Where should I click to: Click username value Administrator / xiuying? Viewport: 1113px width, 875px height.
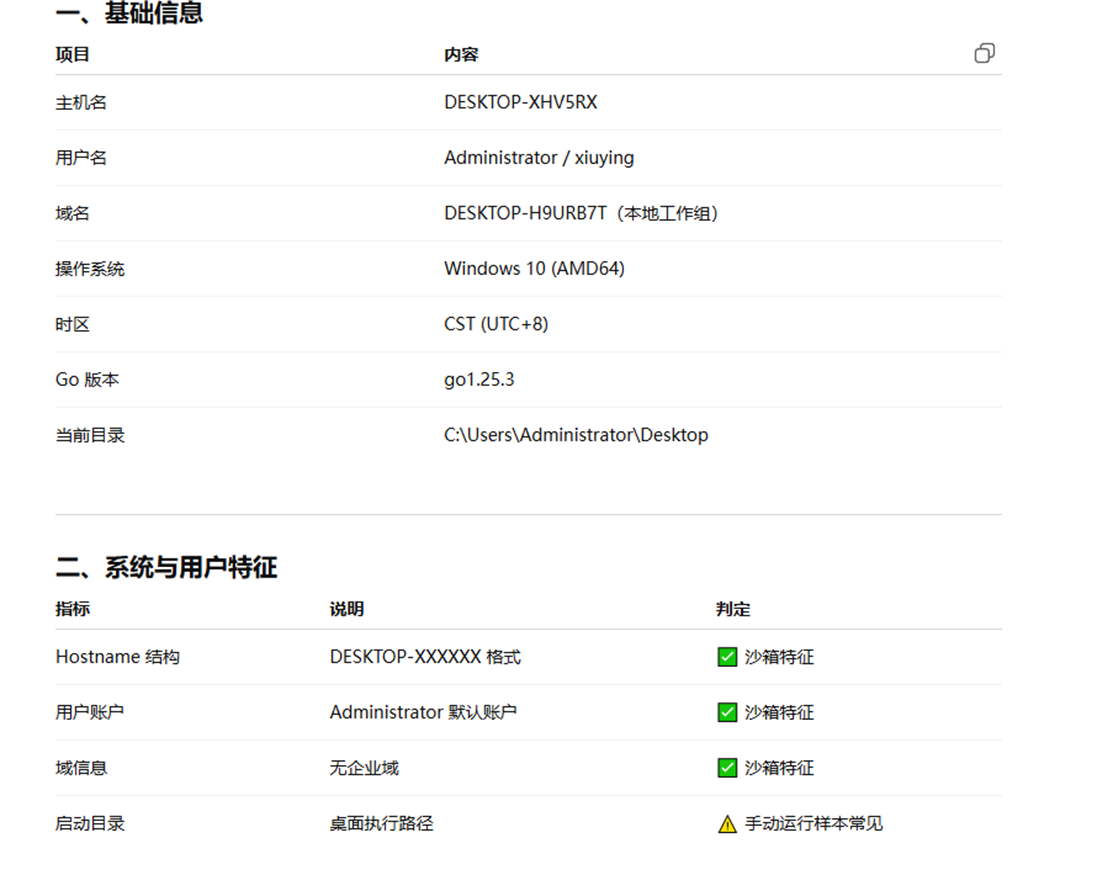click(x=539, y=158)
